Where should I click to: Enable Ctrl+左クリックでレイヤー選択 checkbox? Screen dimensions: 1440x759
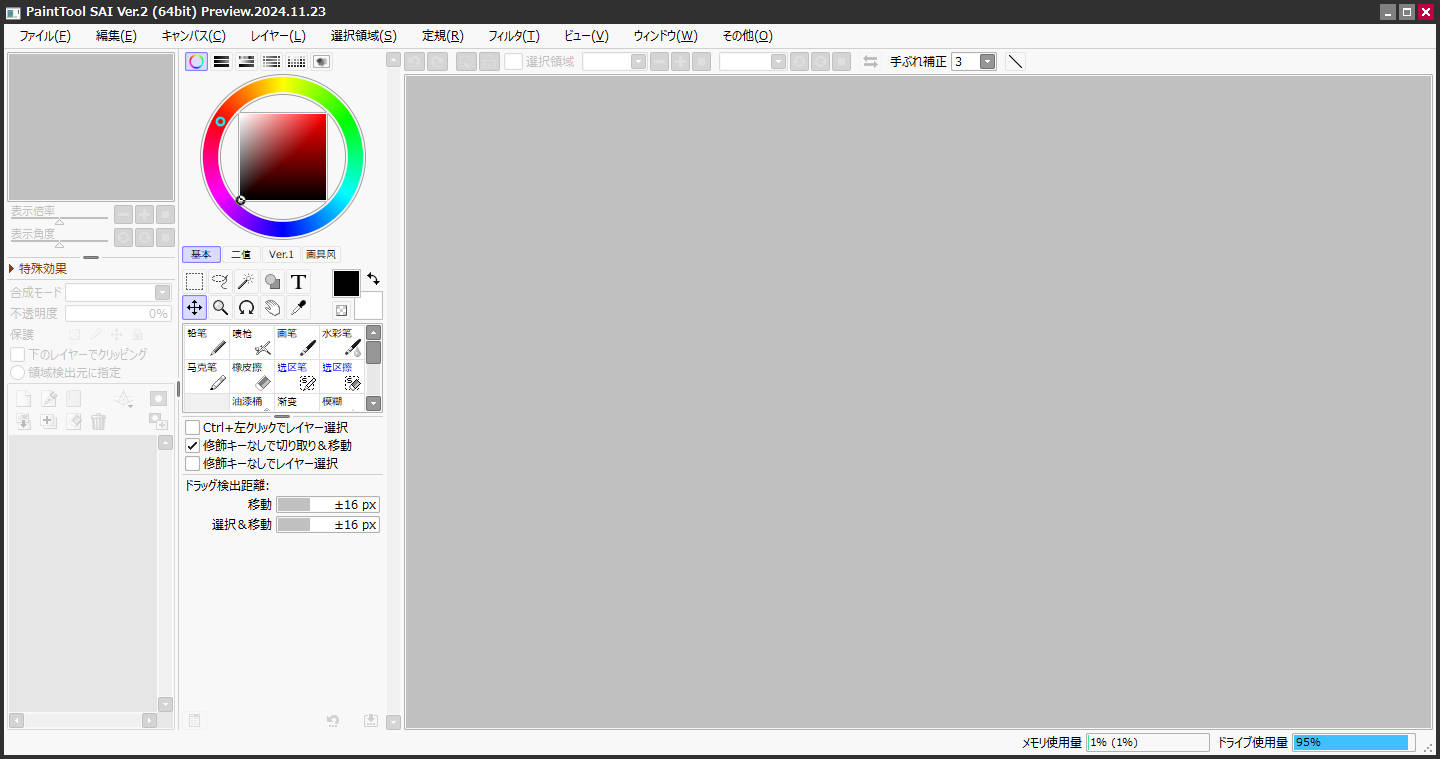(193, 428)
